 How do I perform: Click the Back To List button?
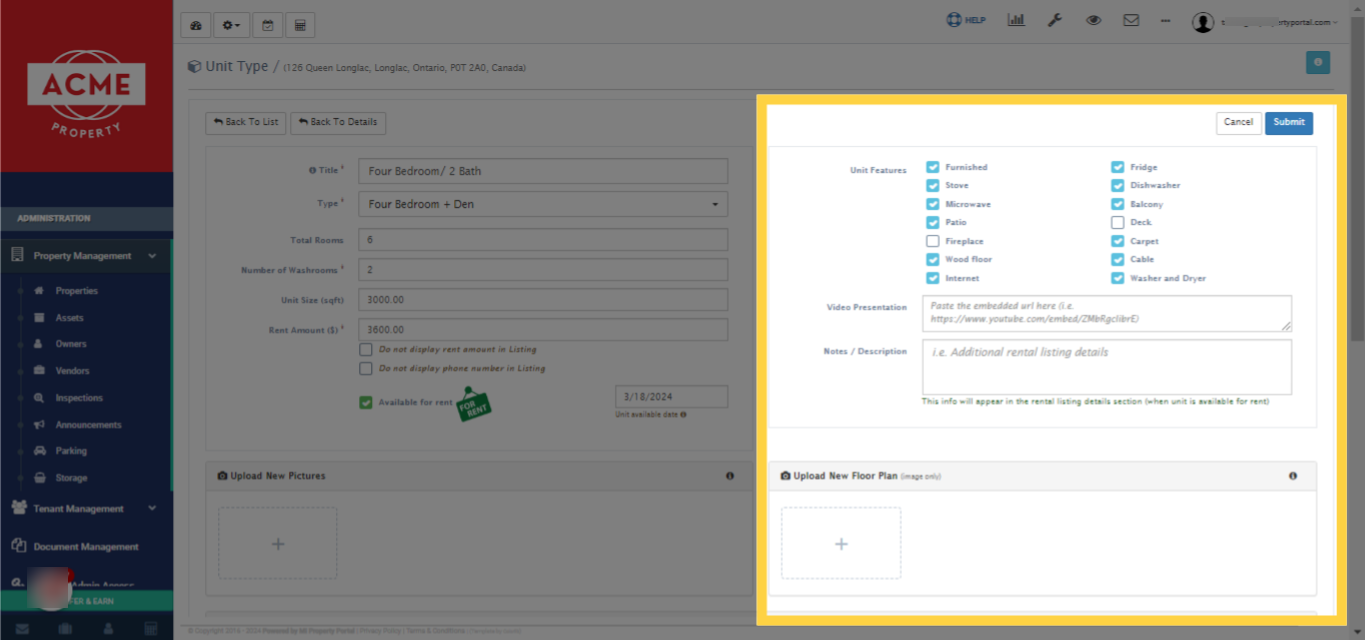point(246,122)
